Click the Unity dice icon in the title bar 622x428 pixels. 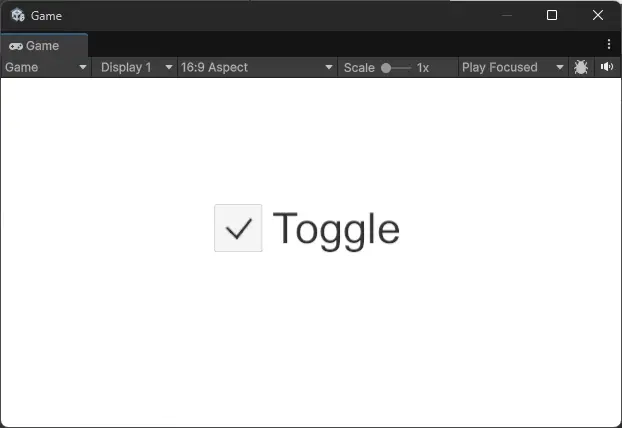click(18, 15)
